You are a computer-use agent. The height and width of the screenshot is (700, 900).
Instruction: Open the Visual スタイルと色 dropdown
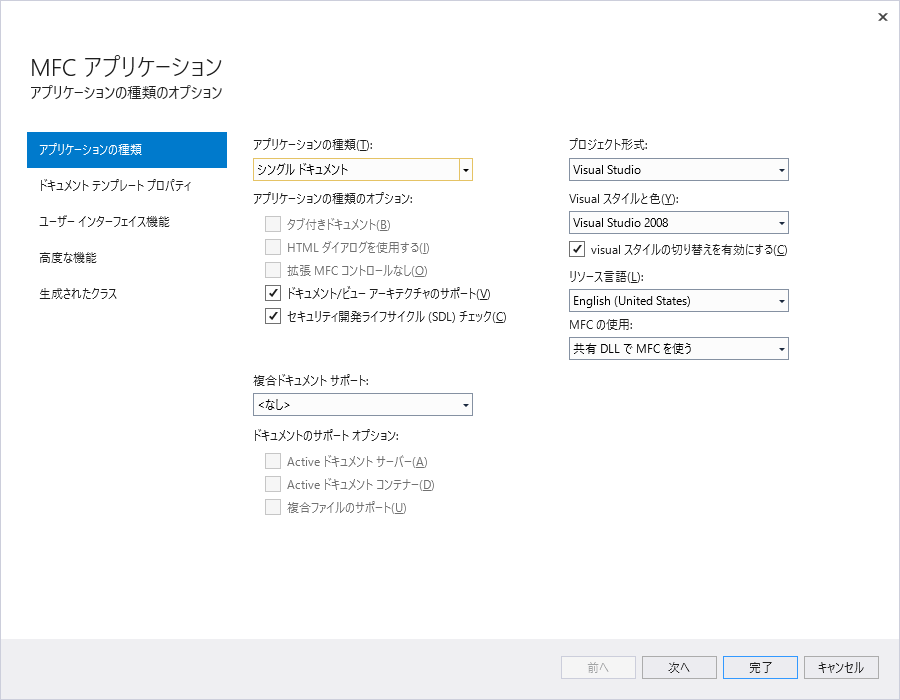(x=780, y=222)
